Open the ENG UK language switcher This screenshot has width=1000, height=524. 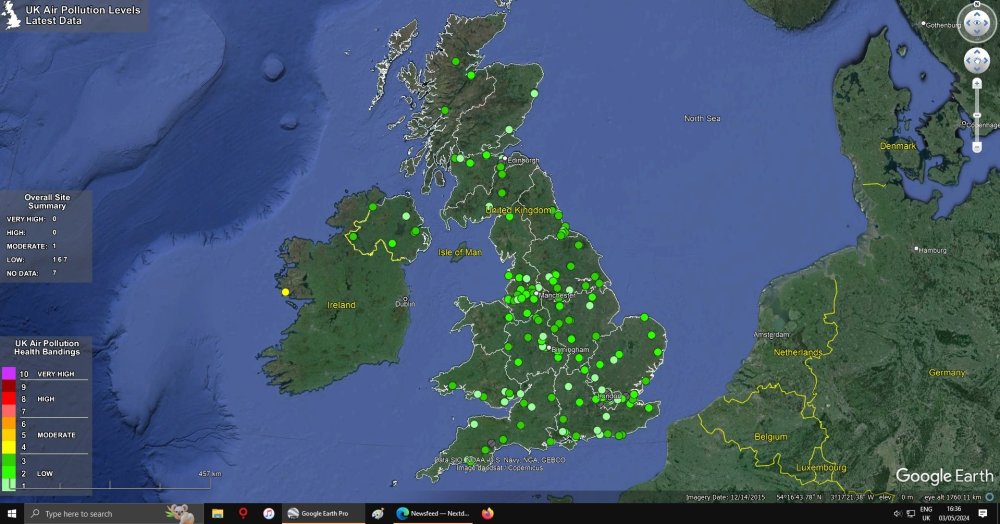click(926, 513)
